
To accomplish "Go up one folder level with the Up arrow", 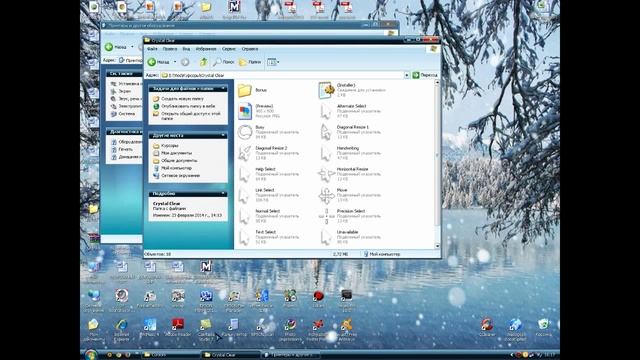I will tap(203, 62).
